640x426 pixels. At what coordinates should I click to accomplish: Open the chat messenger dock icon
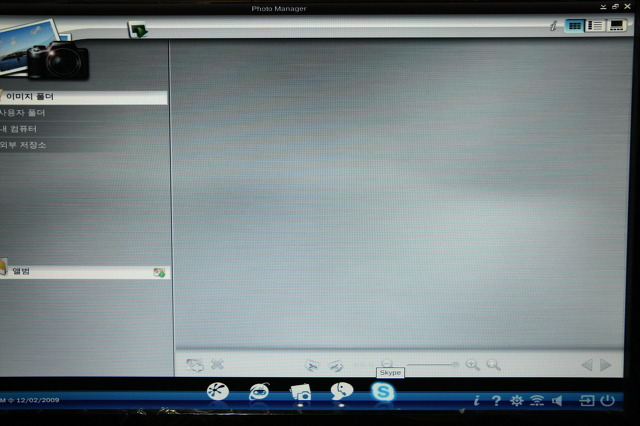click(342, 391)
